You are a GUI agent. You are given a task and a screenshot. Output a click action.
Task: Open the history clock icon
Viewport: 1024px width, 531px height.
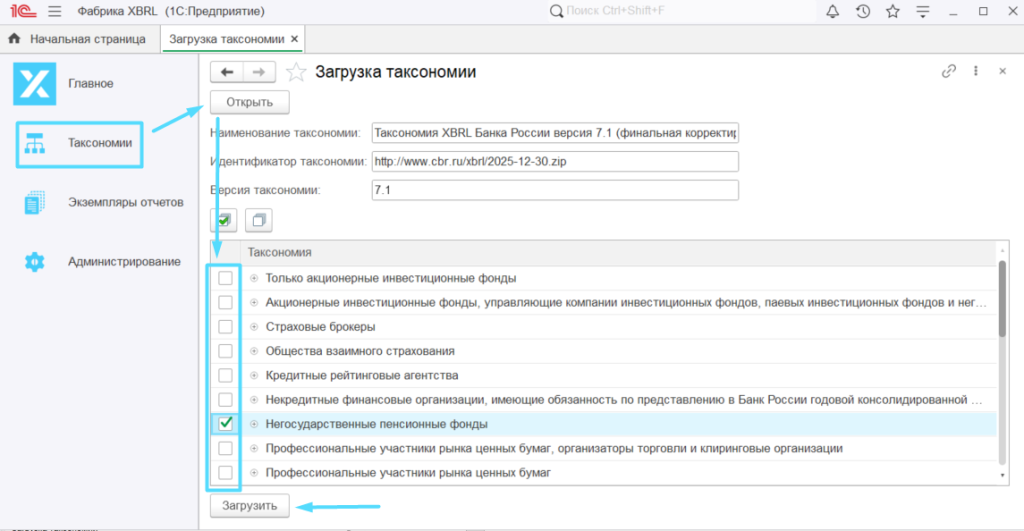863,11
